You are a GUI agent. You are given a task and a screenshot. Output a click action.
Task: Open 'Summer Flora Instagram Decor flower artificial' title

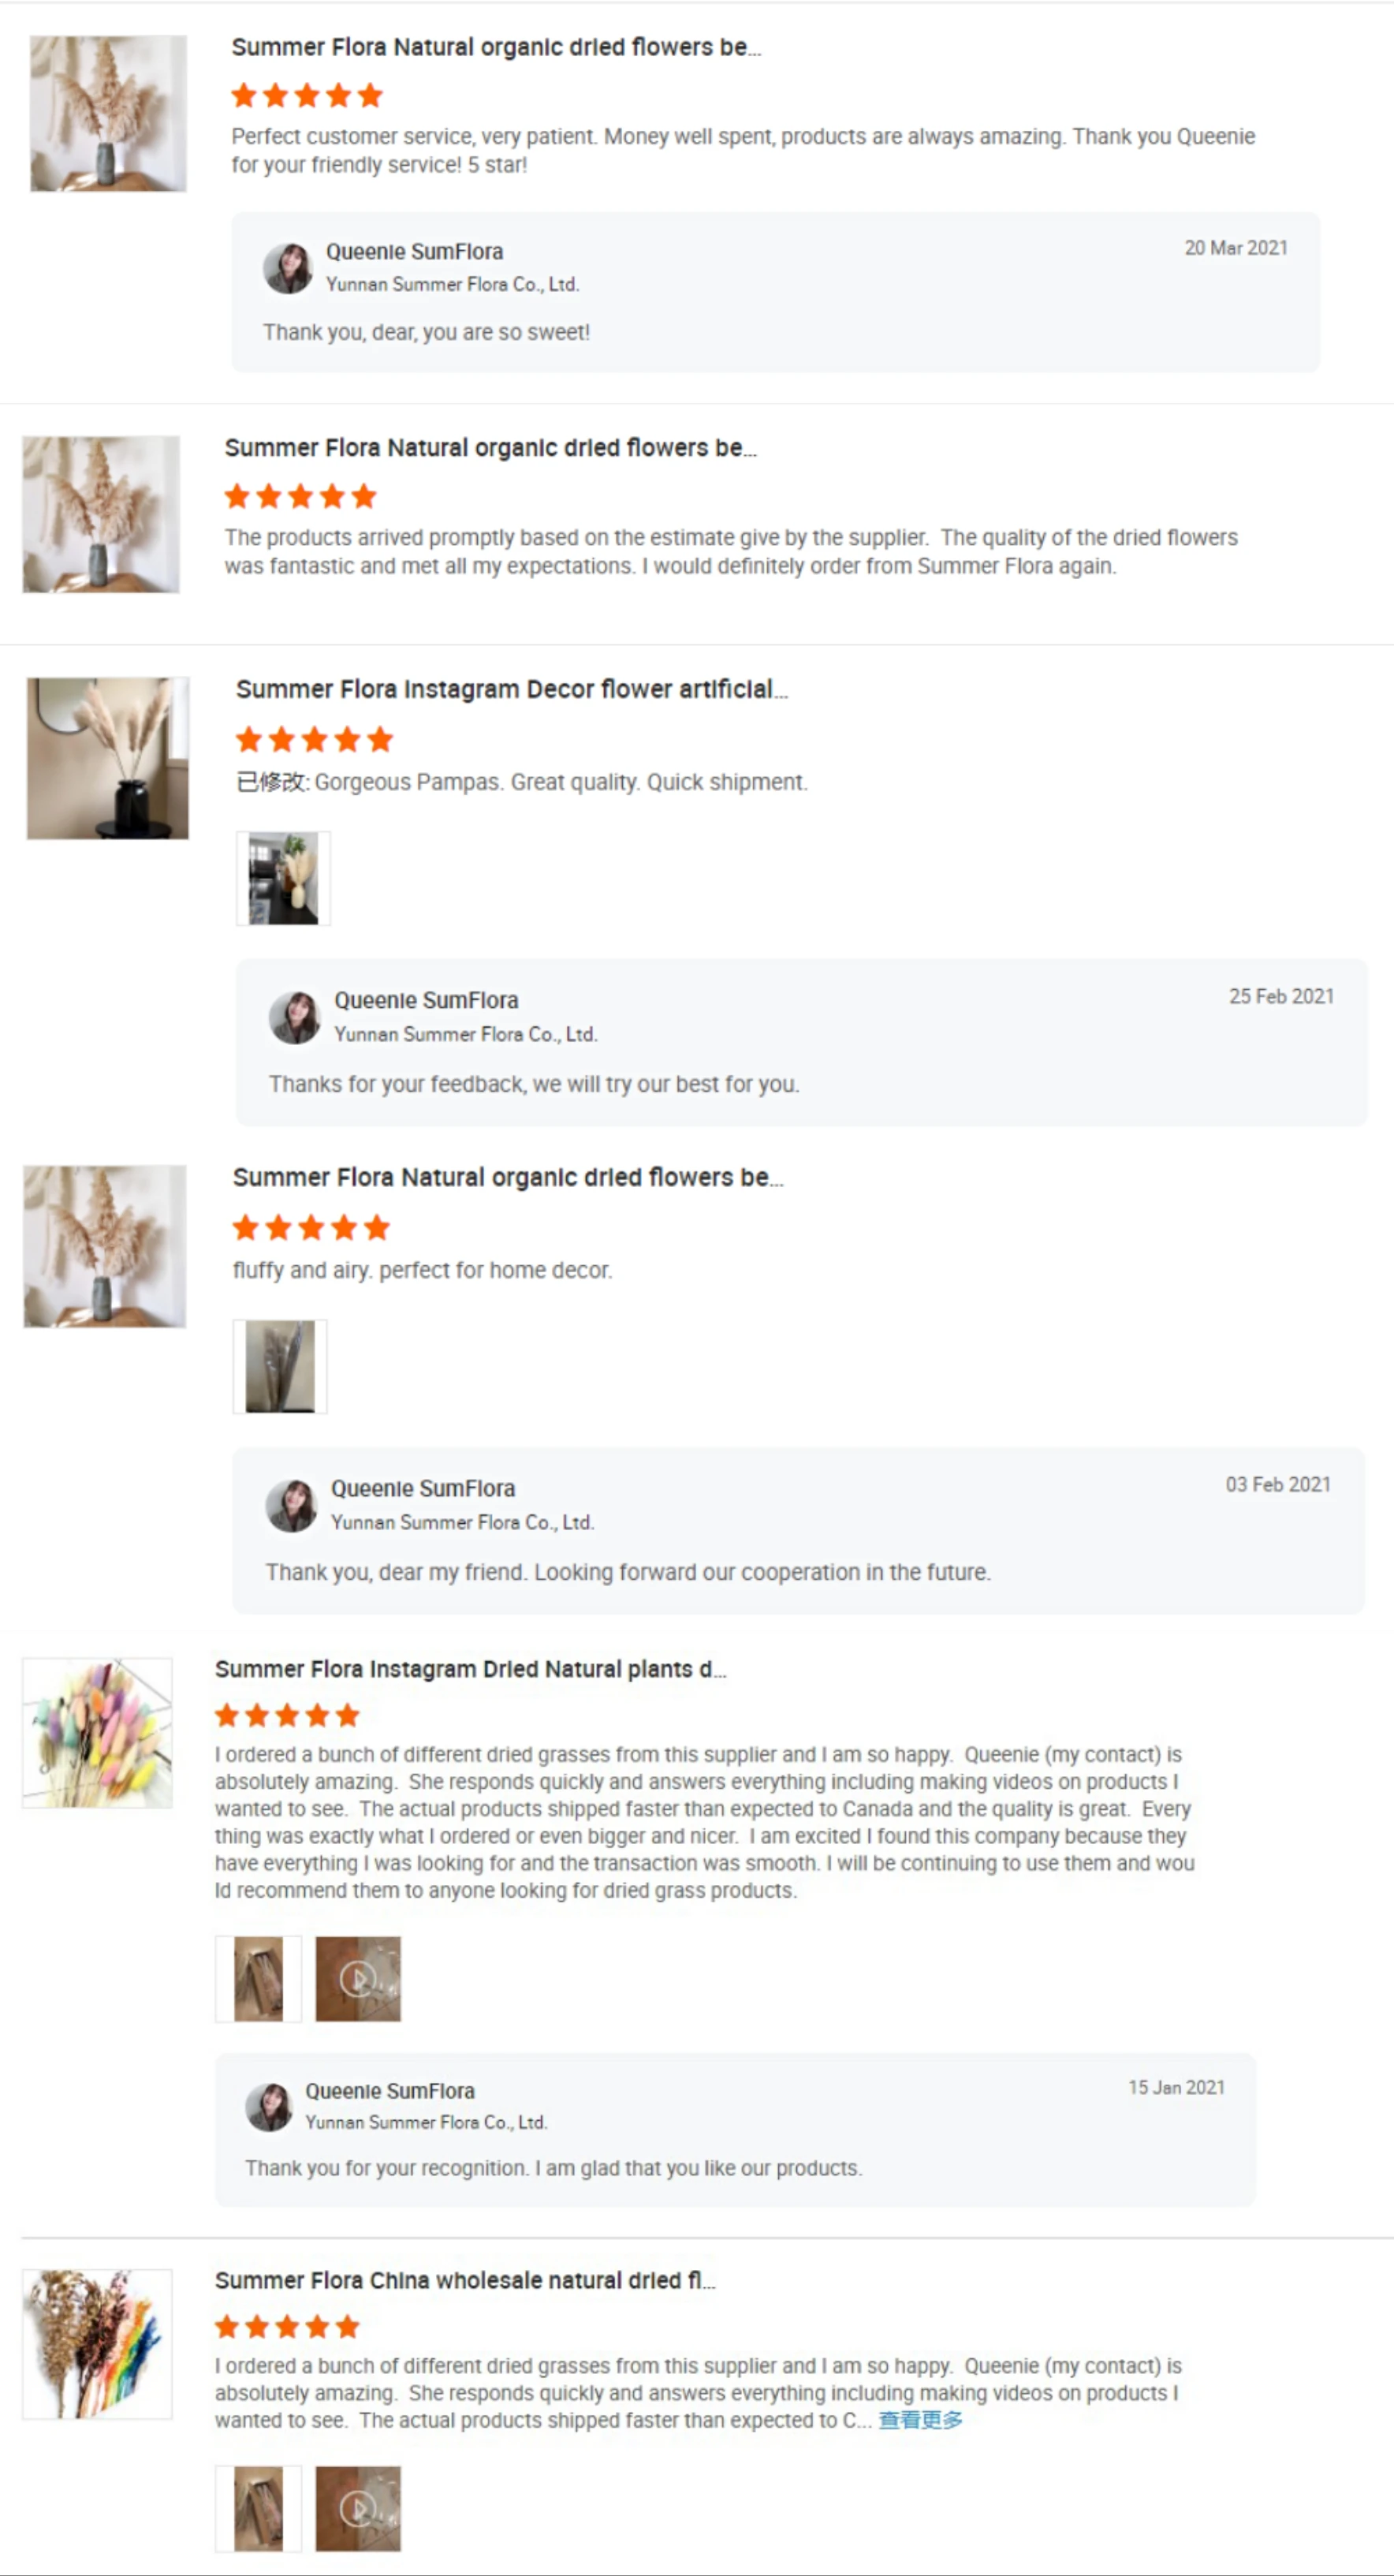click(511, 689)
